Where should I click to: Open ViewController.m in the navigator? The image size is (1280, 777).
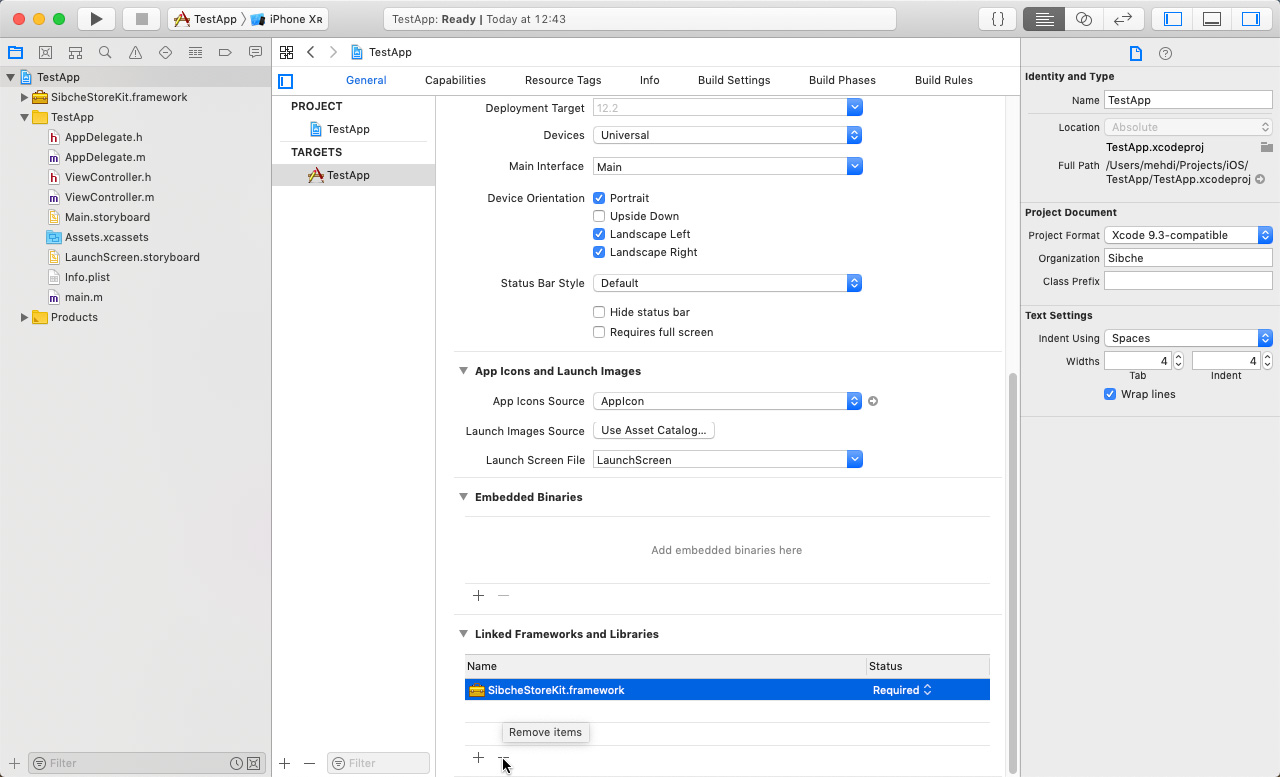(x=109, y=197)
